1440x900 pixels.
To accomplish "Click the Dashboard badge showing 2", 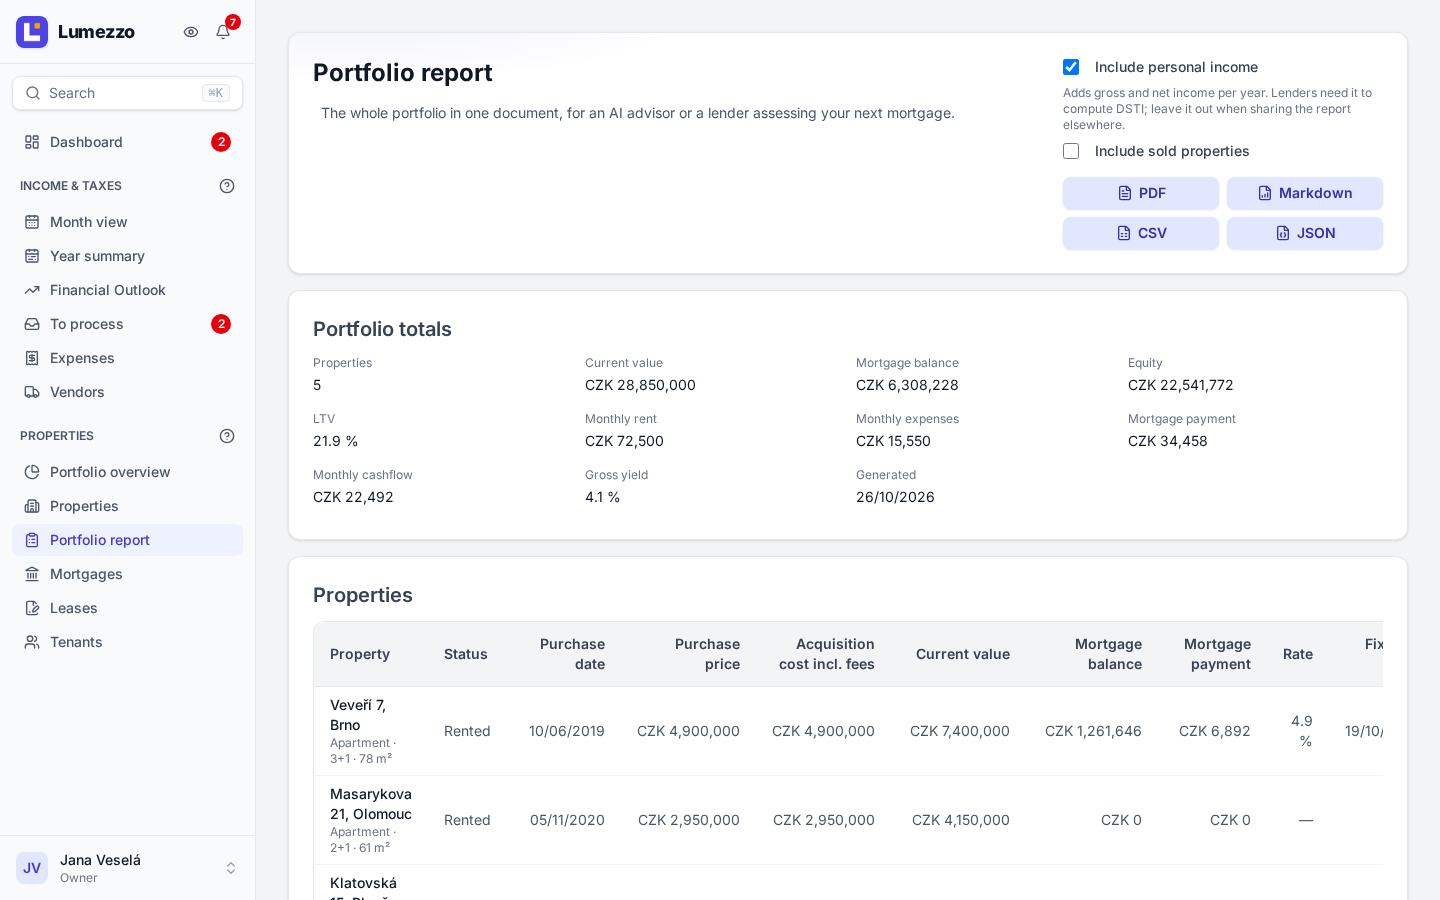I will [x=221, y=142].
